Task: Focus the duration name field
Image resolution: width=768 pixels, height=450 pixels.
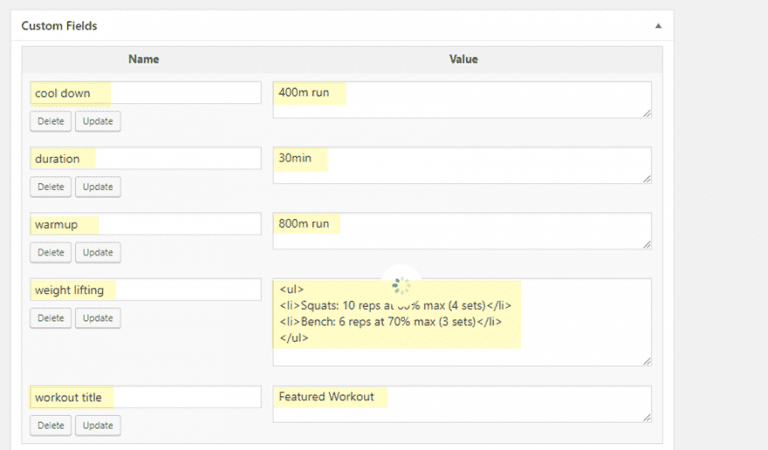Action: click(145, 158)
